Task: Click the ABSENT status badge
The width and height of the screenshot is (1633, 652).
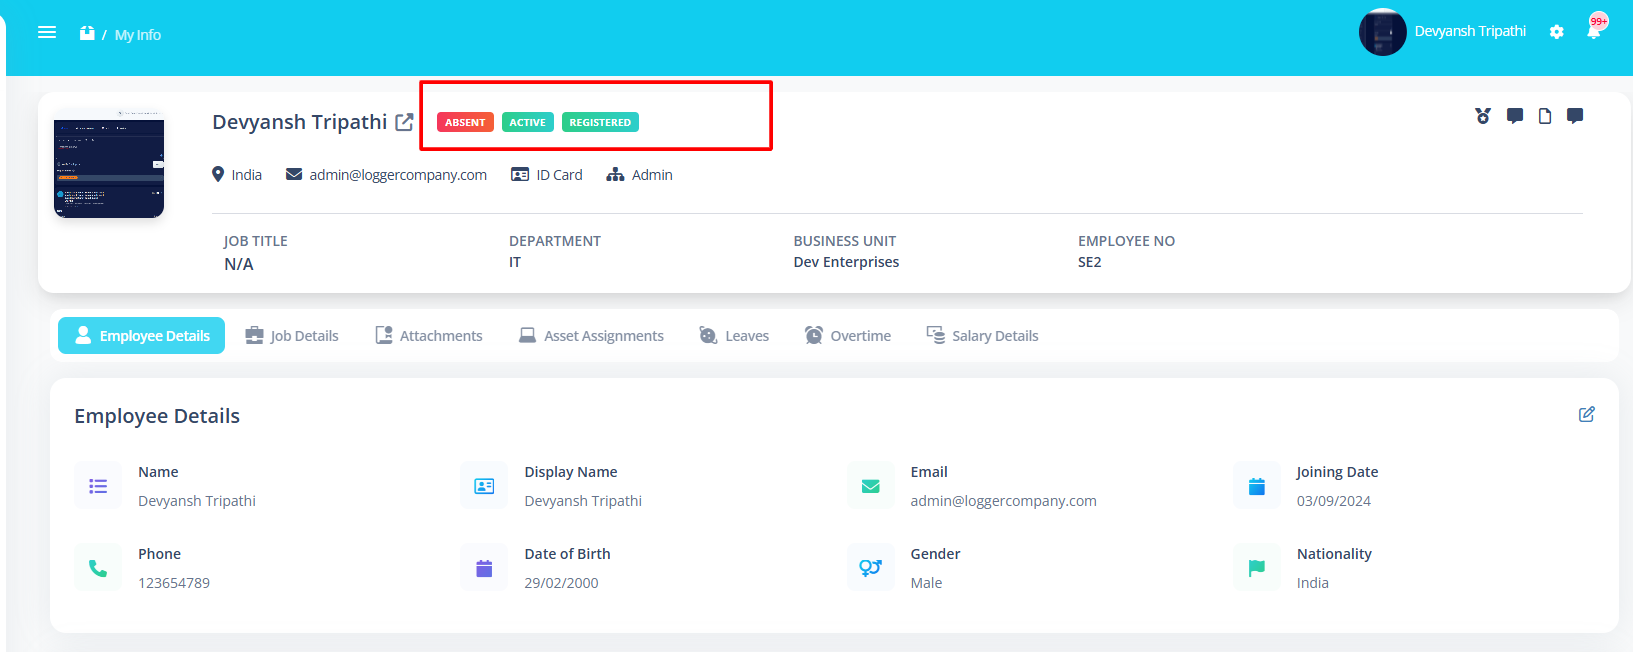Action: pos(465,122)
